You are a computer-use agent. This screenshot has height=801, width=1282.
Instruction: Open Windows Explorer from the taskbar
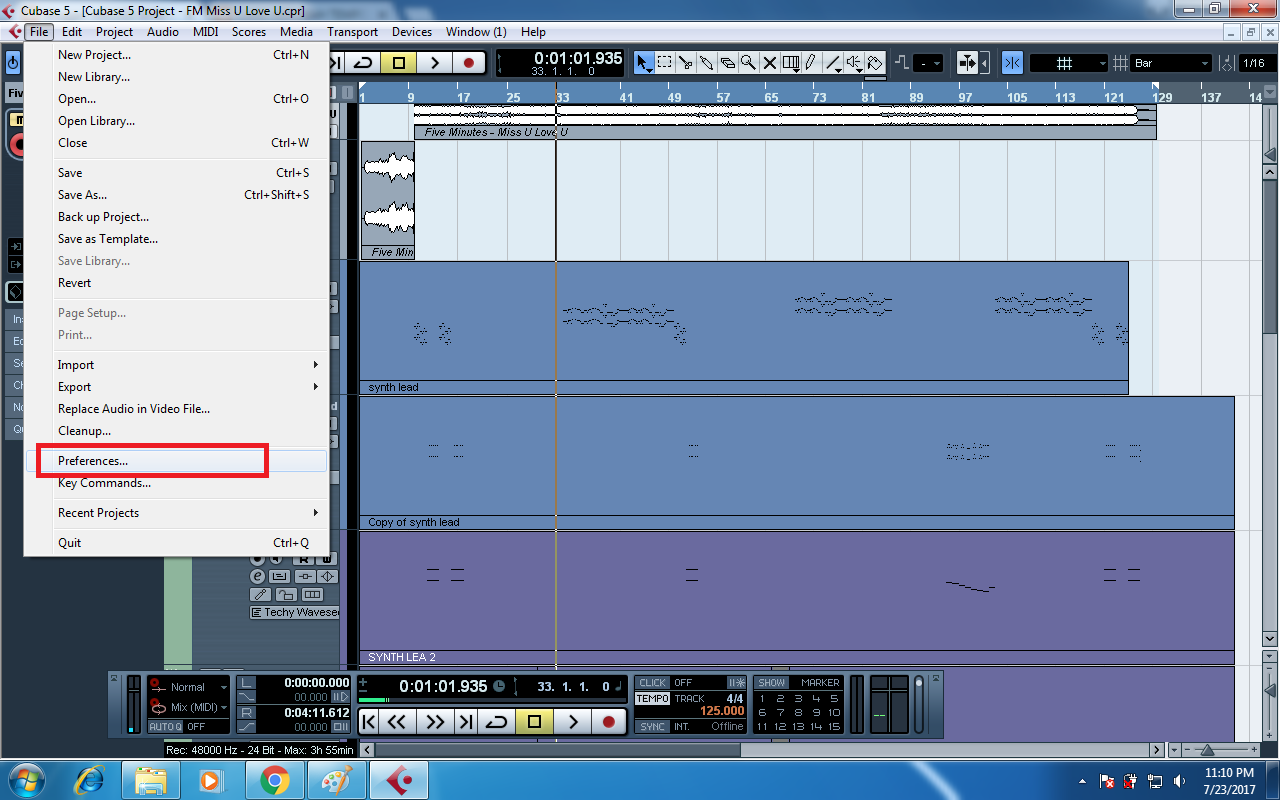[x=151, y=780]
